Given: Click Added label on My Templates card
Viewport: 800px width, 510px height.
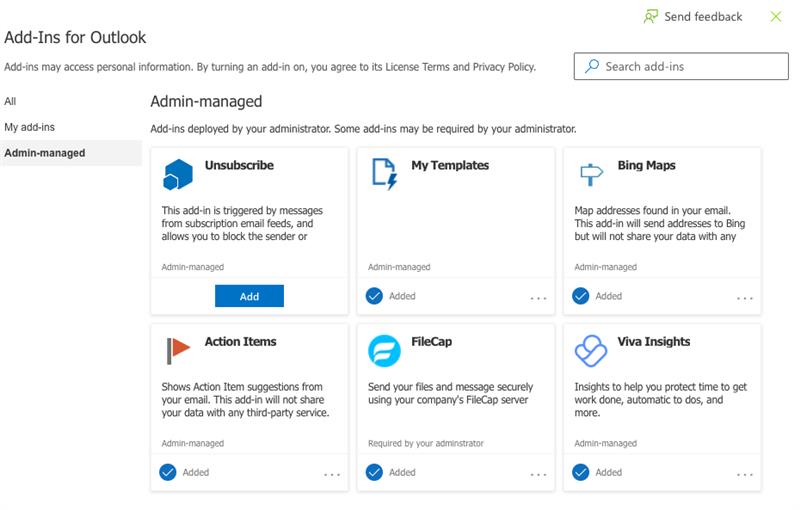Looking at the screenshot, I should click(x=403, y=296).
